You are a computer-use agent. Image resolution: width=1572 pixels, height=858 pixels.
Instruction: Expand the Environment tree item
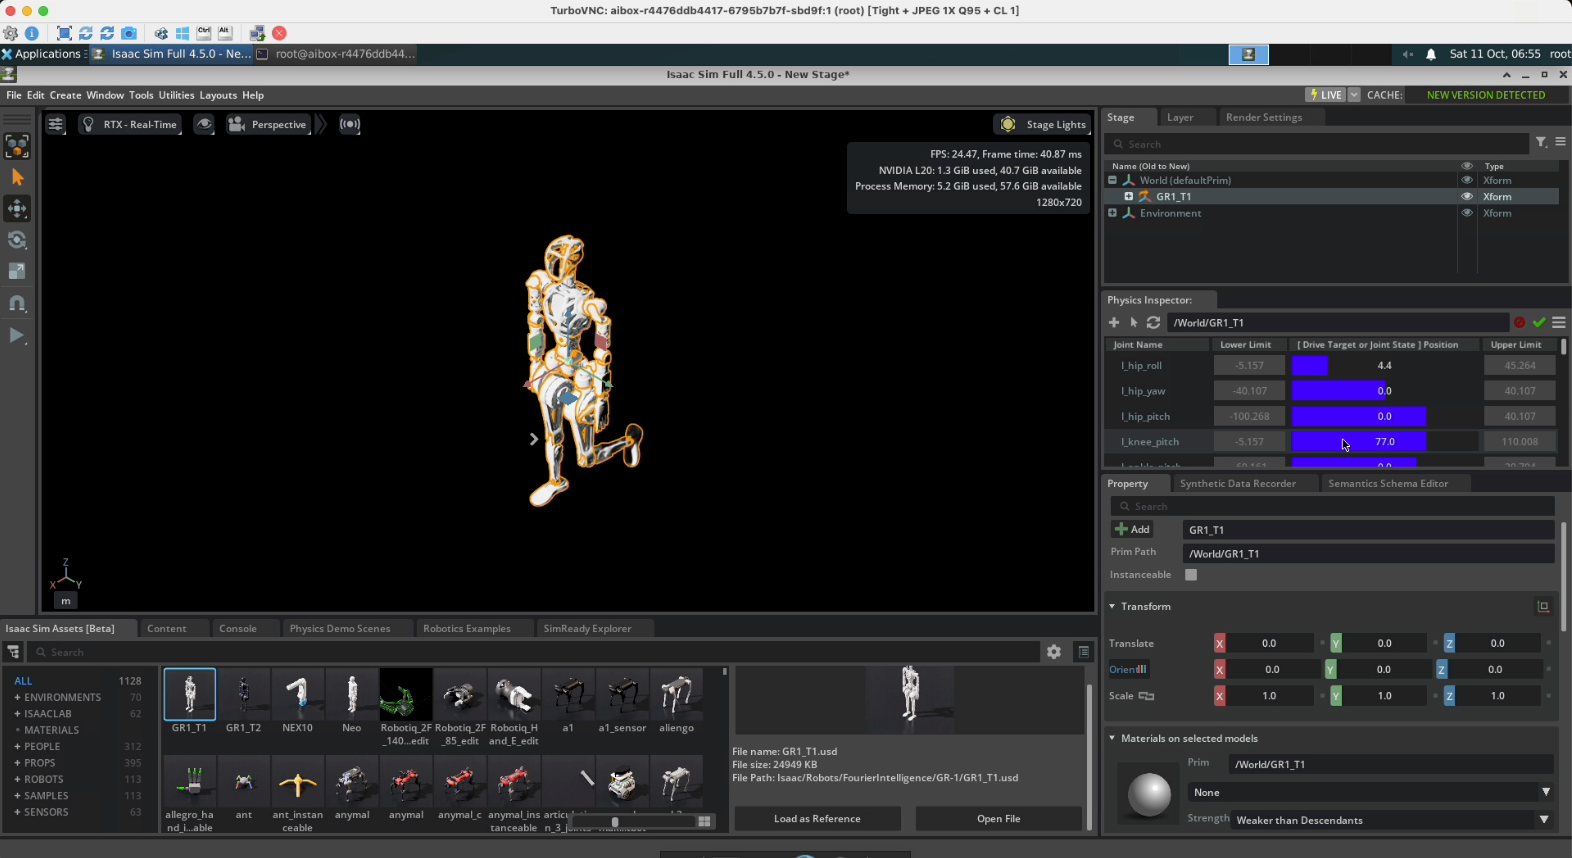1112,213
